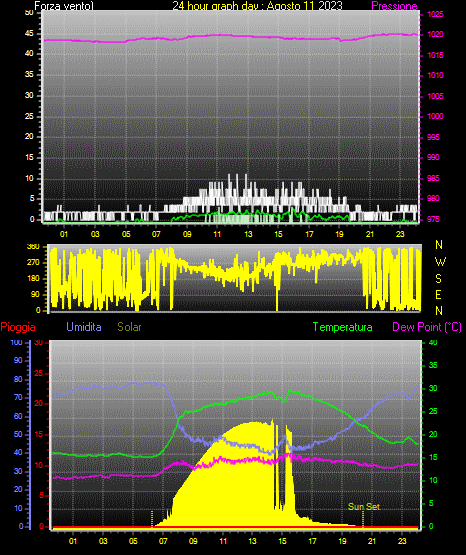The image size is (466, 555).
Task: Click the 45 value on the wind axis
Action: (29, 34)
